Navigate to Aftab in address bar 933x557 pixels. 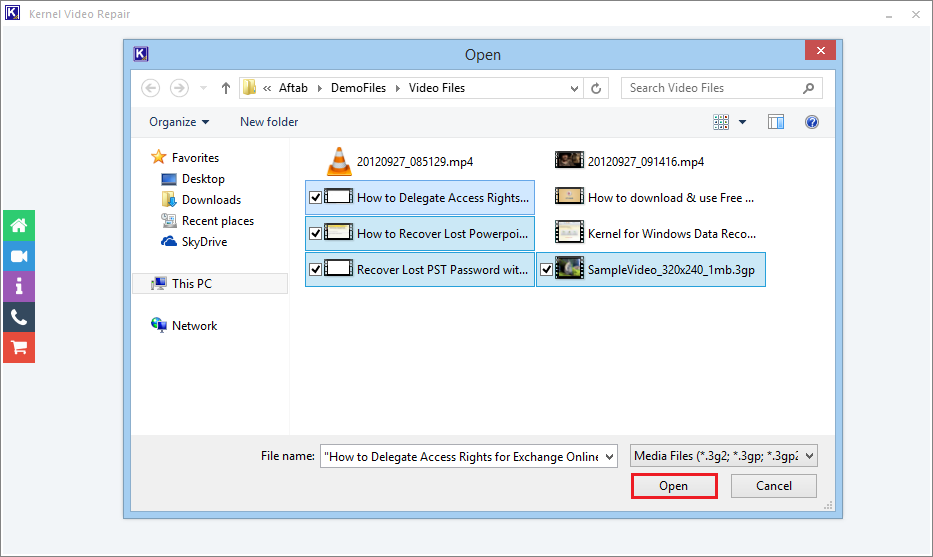pos(293,88)
